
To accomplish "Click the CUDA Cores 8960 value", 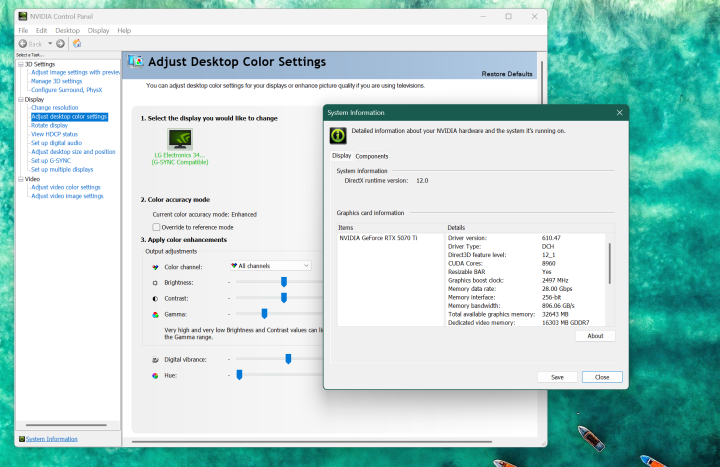I will [x=549, y=264].
